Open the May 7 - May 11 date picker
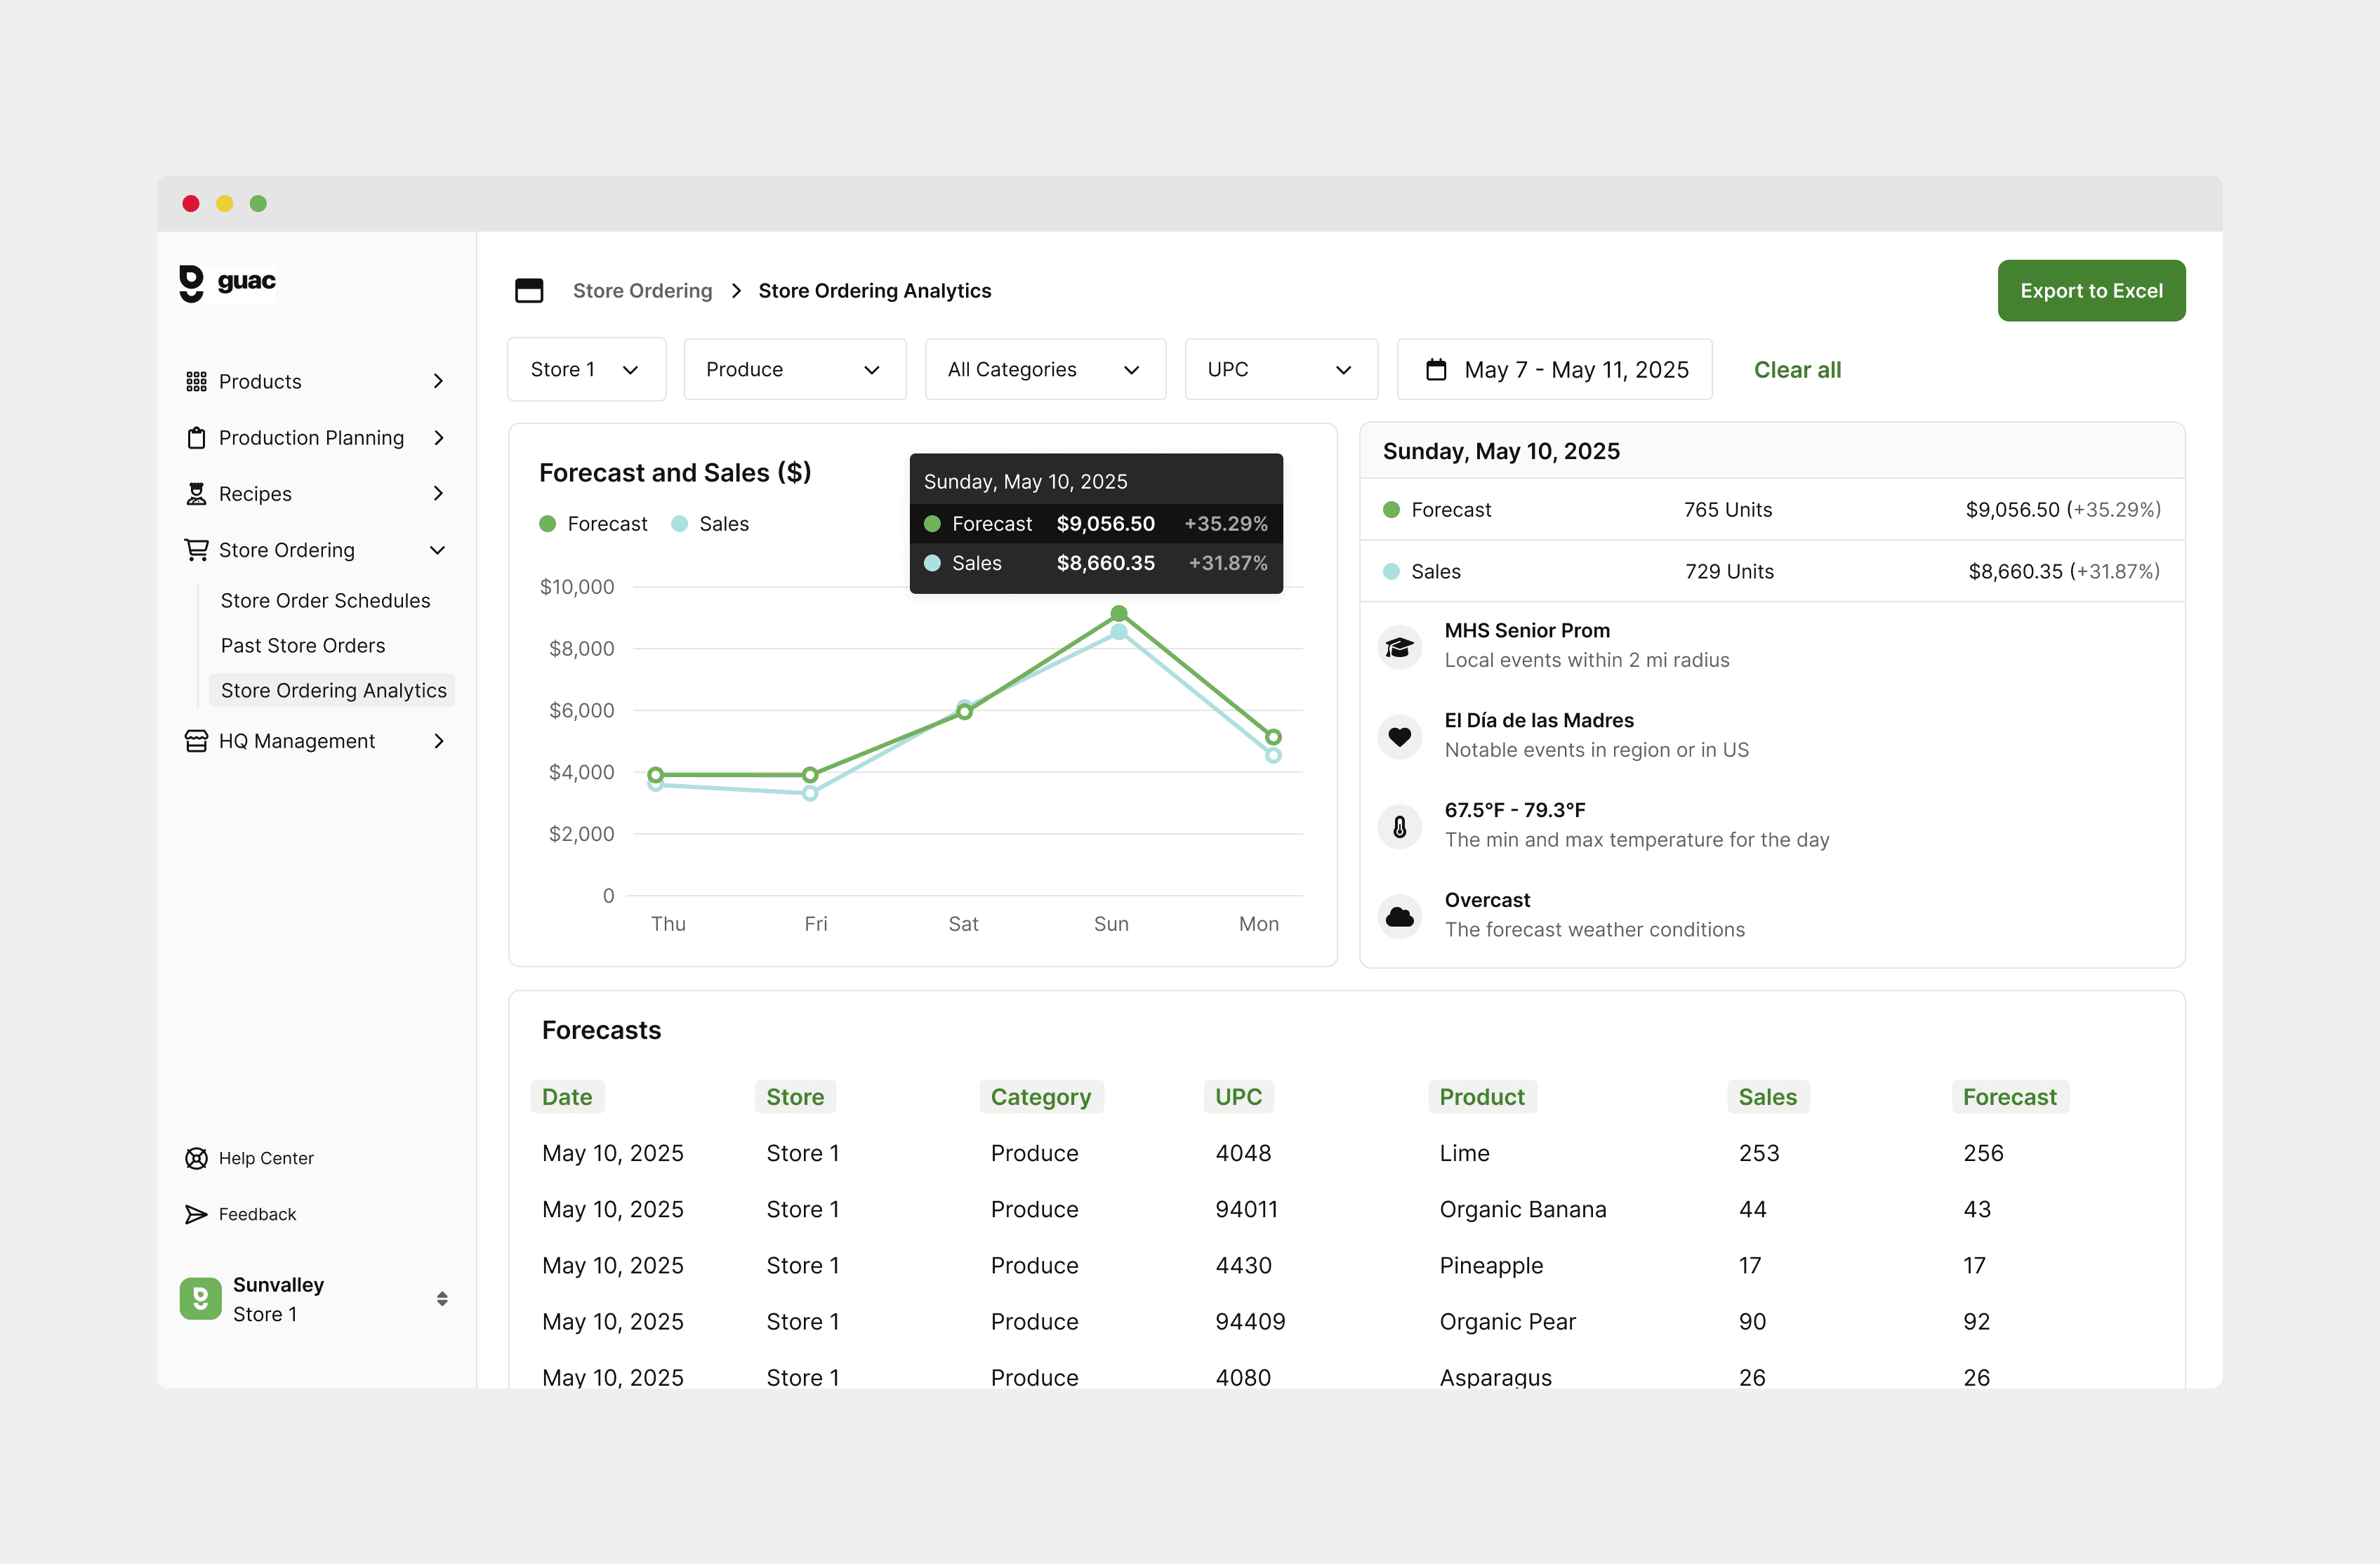2380x1564 pixels. [1554, 369]
